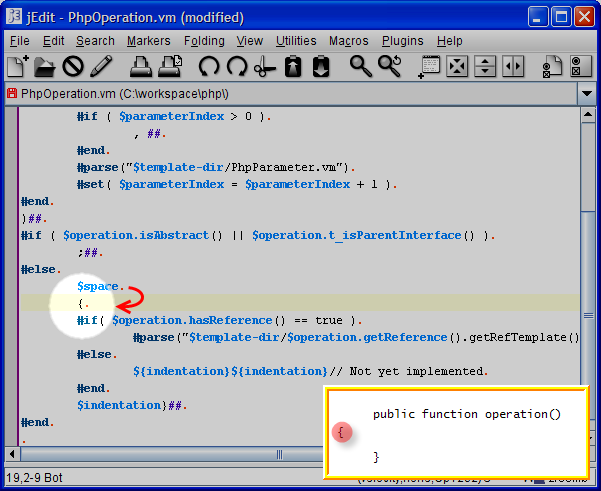Open a file via folder icon

tap(44, 67)
